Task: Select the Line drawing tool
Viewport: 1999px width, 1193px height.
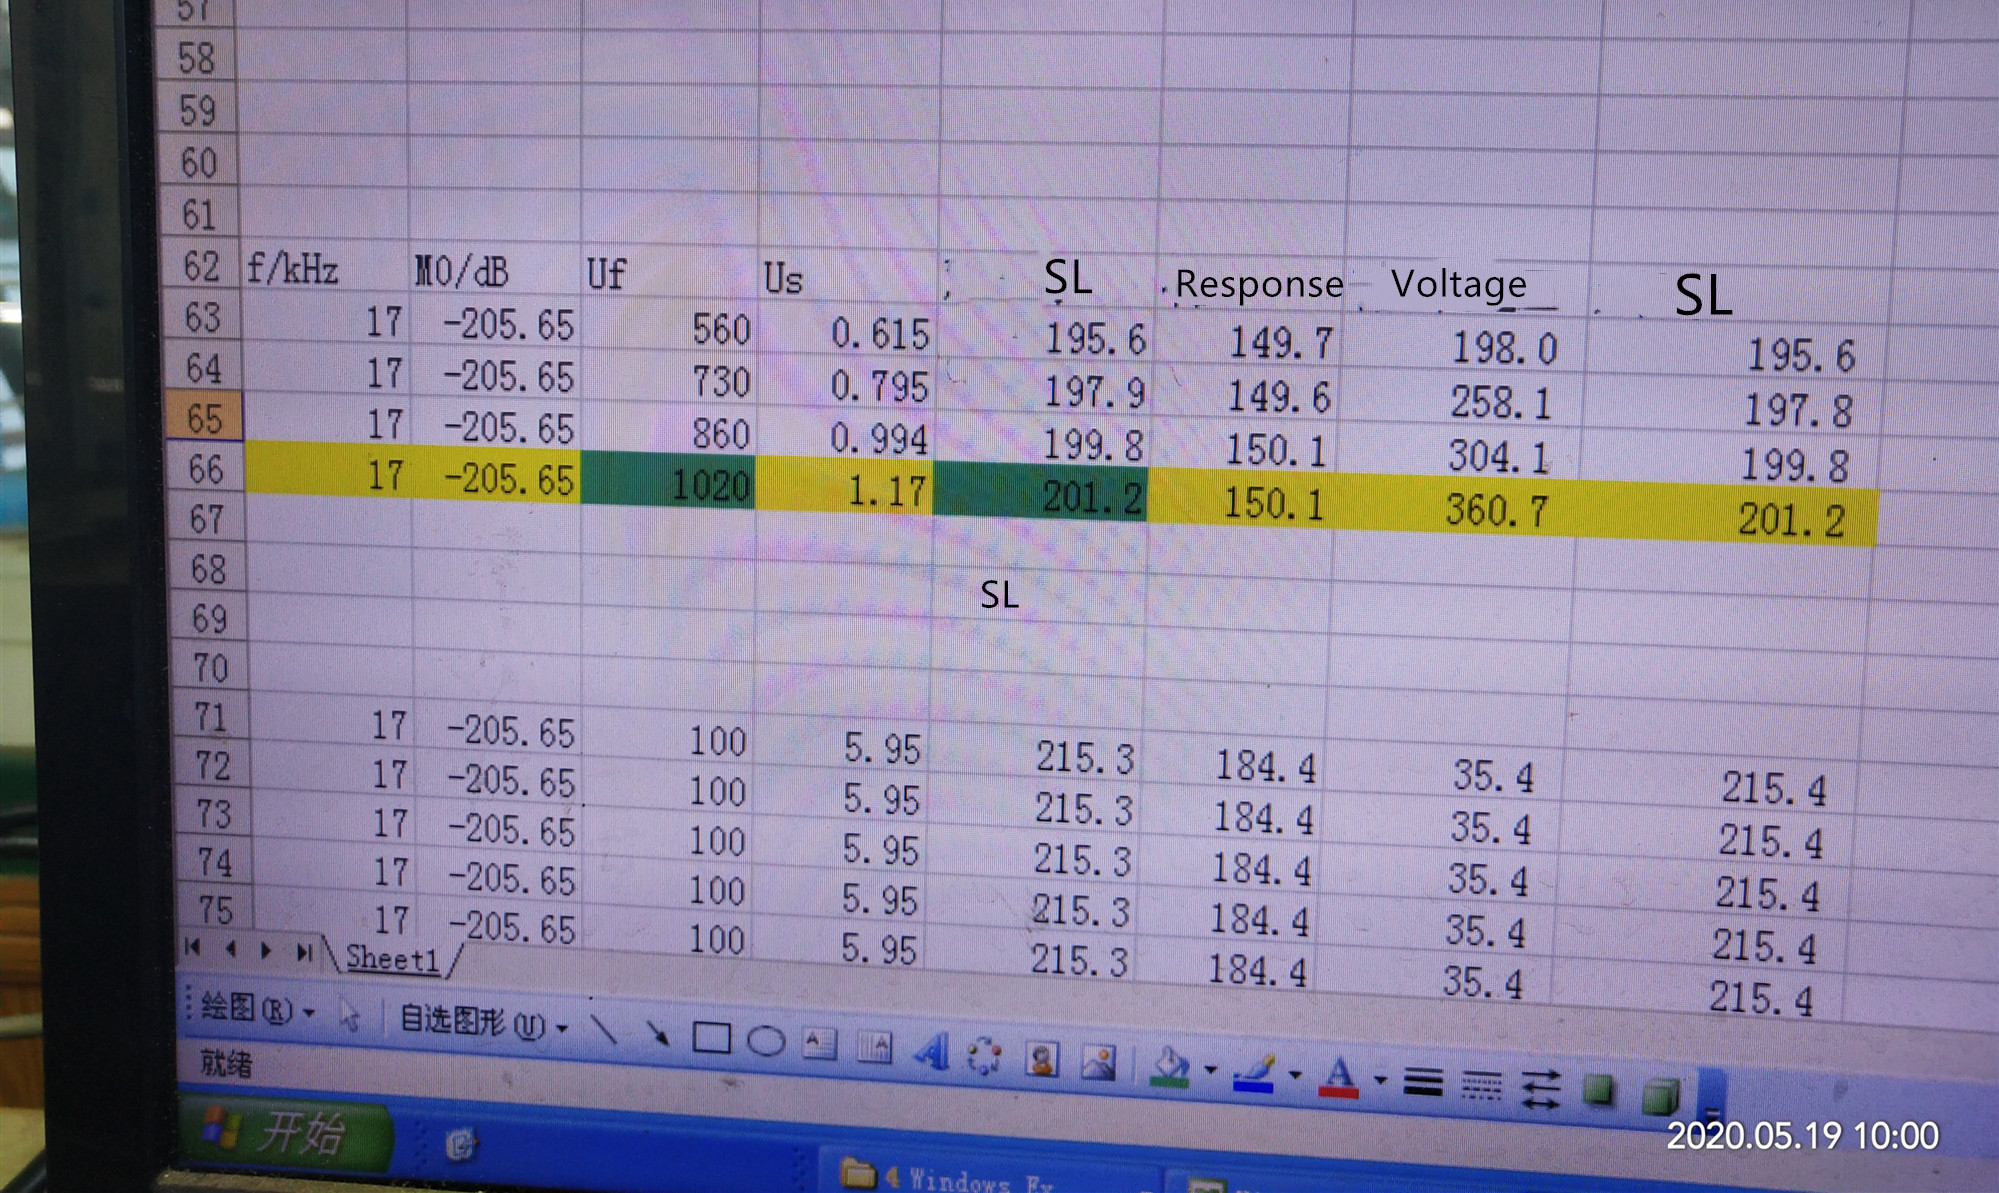Action: [x=604, y=1029]
